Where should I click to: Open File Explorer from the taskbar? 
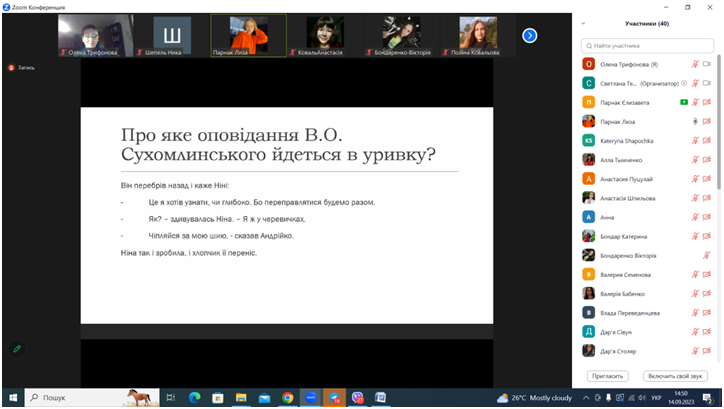241,397
